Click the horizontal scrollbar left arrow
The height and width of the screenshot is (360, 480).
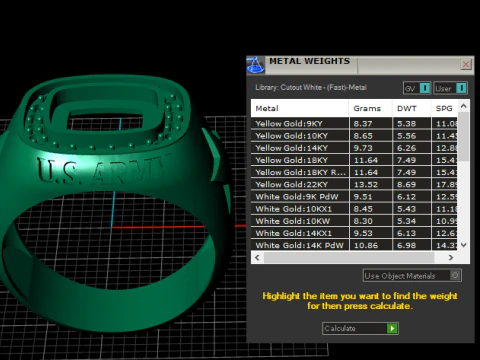point(257,258)
